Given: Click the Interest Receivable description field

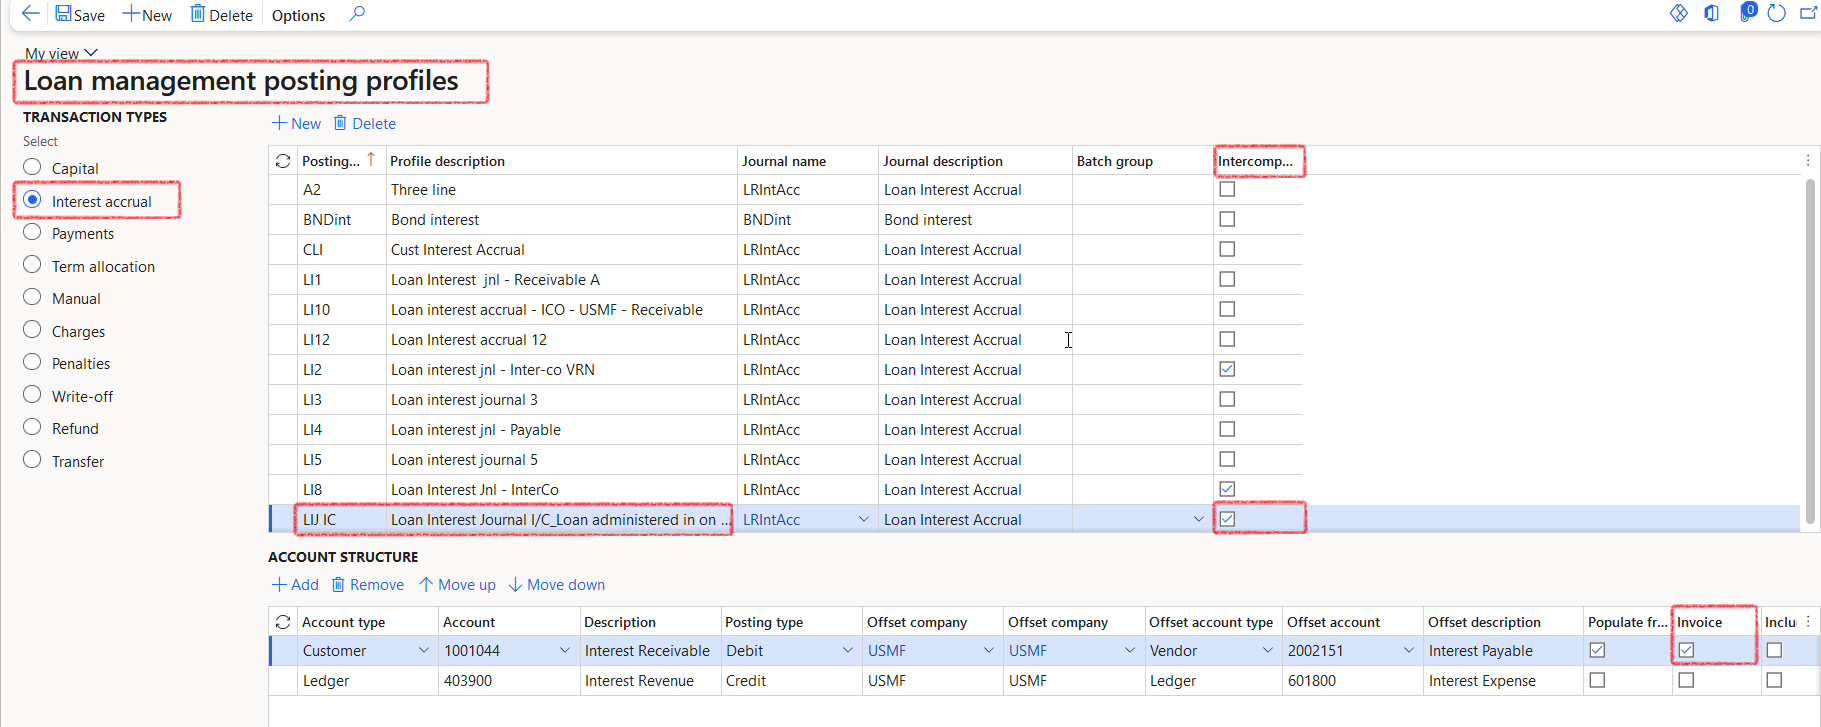Looking at the screenshot, I should point(650,651).
